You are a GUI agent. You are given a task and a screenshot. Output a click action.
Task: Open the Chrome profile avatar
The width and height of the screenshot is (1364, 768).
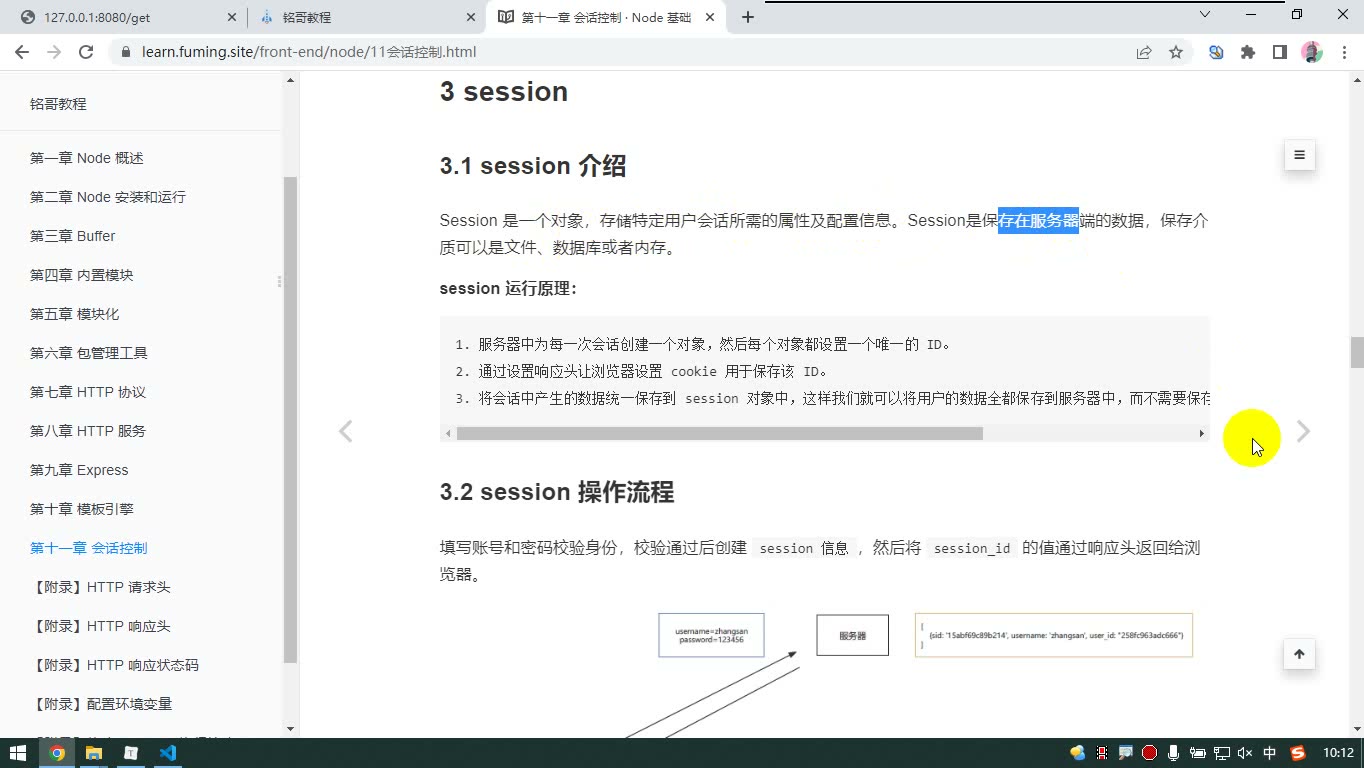click(1312, 52)
